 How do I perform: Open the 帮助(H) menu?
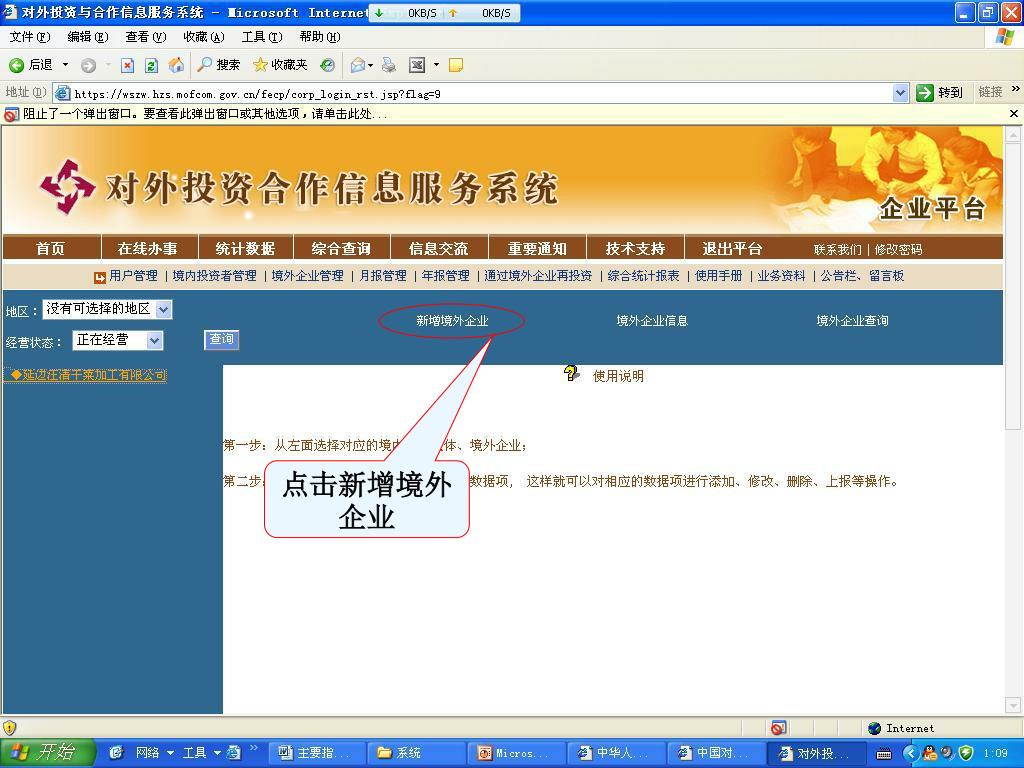pos(320,37)
